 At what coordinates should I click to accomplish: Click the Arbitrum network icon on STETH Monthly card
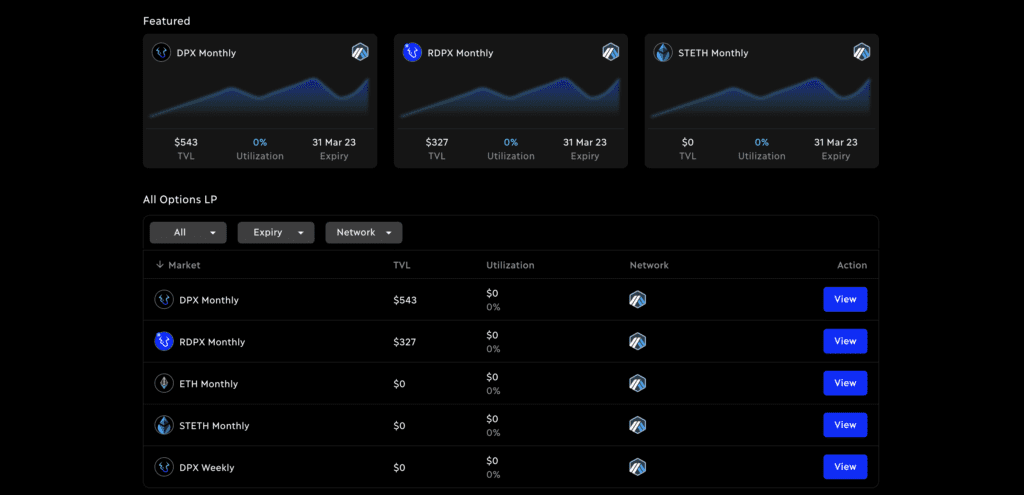point(862,52)
